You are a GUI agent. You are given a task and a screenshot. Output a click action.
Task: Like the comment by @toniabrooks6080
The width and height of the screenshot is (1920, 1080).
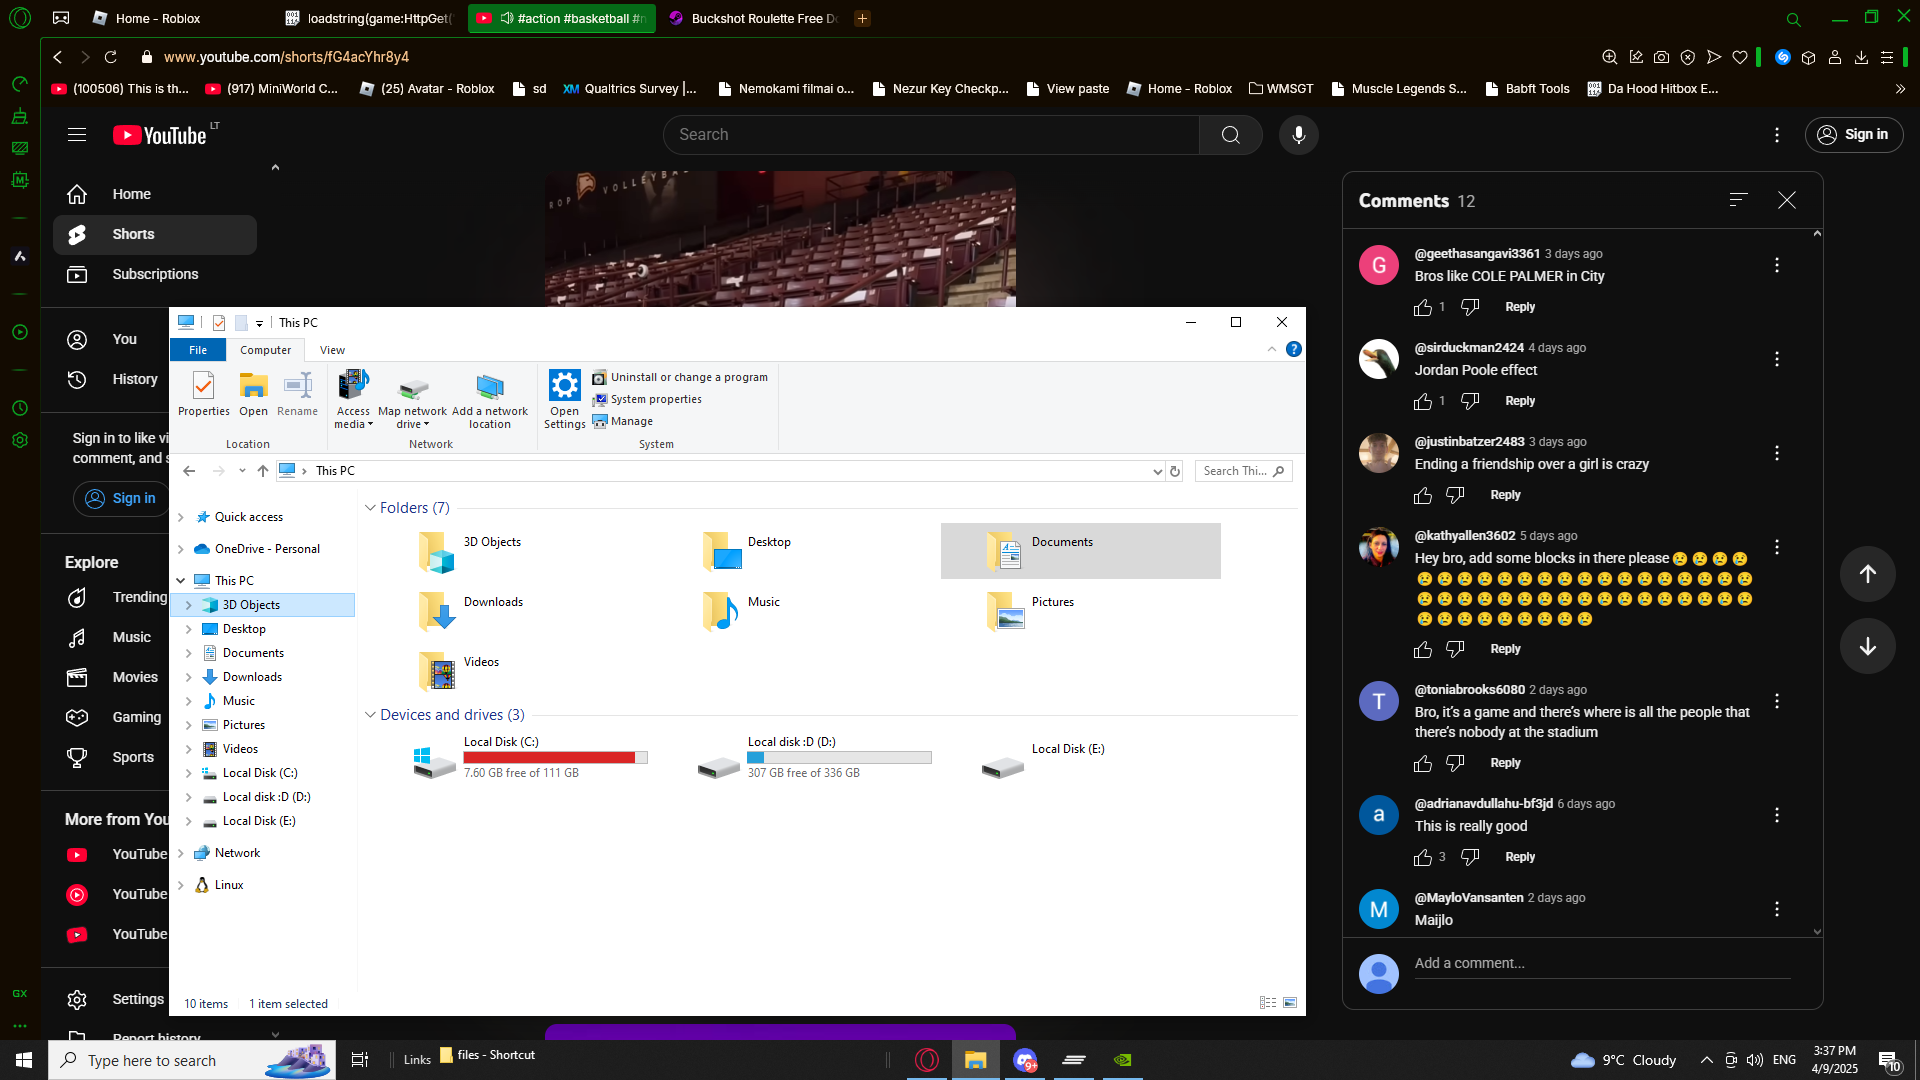1423,764
